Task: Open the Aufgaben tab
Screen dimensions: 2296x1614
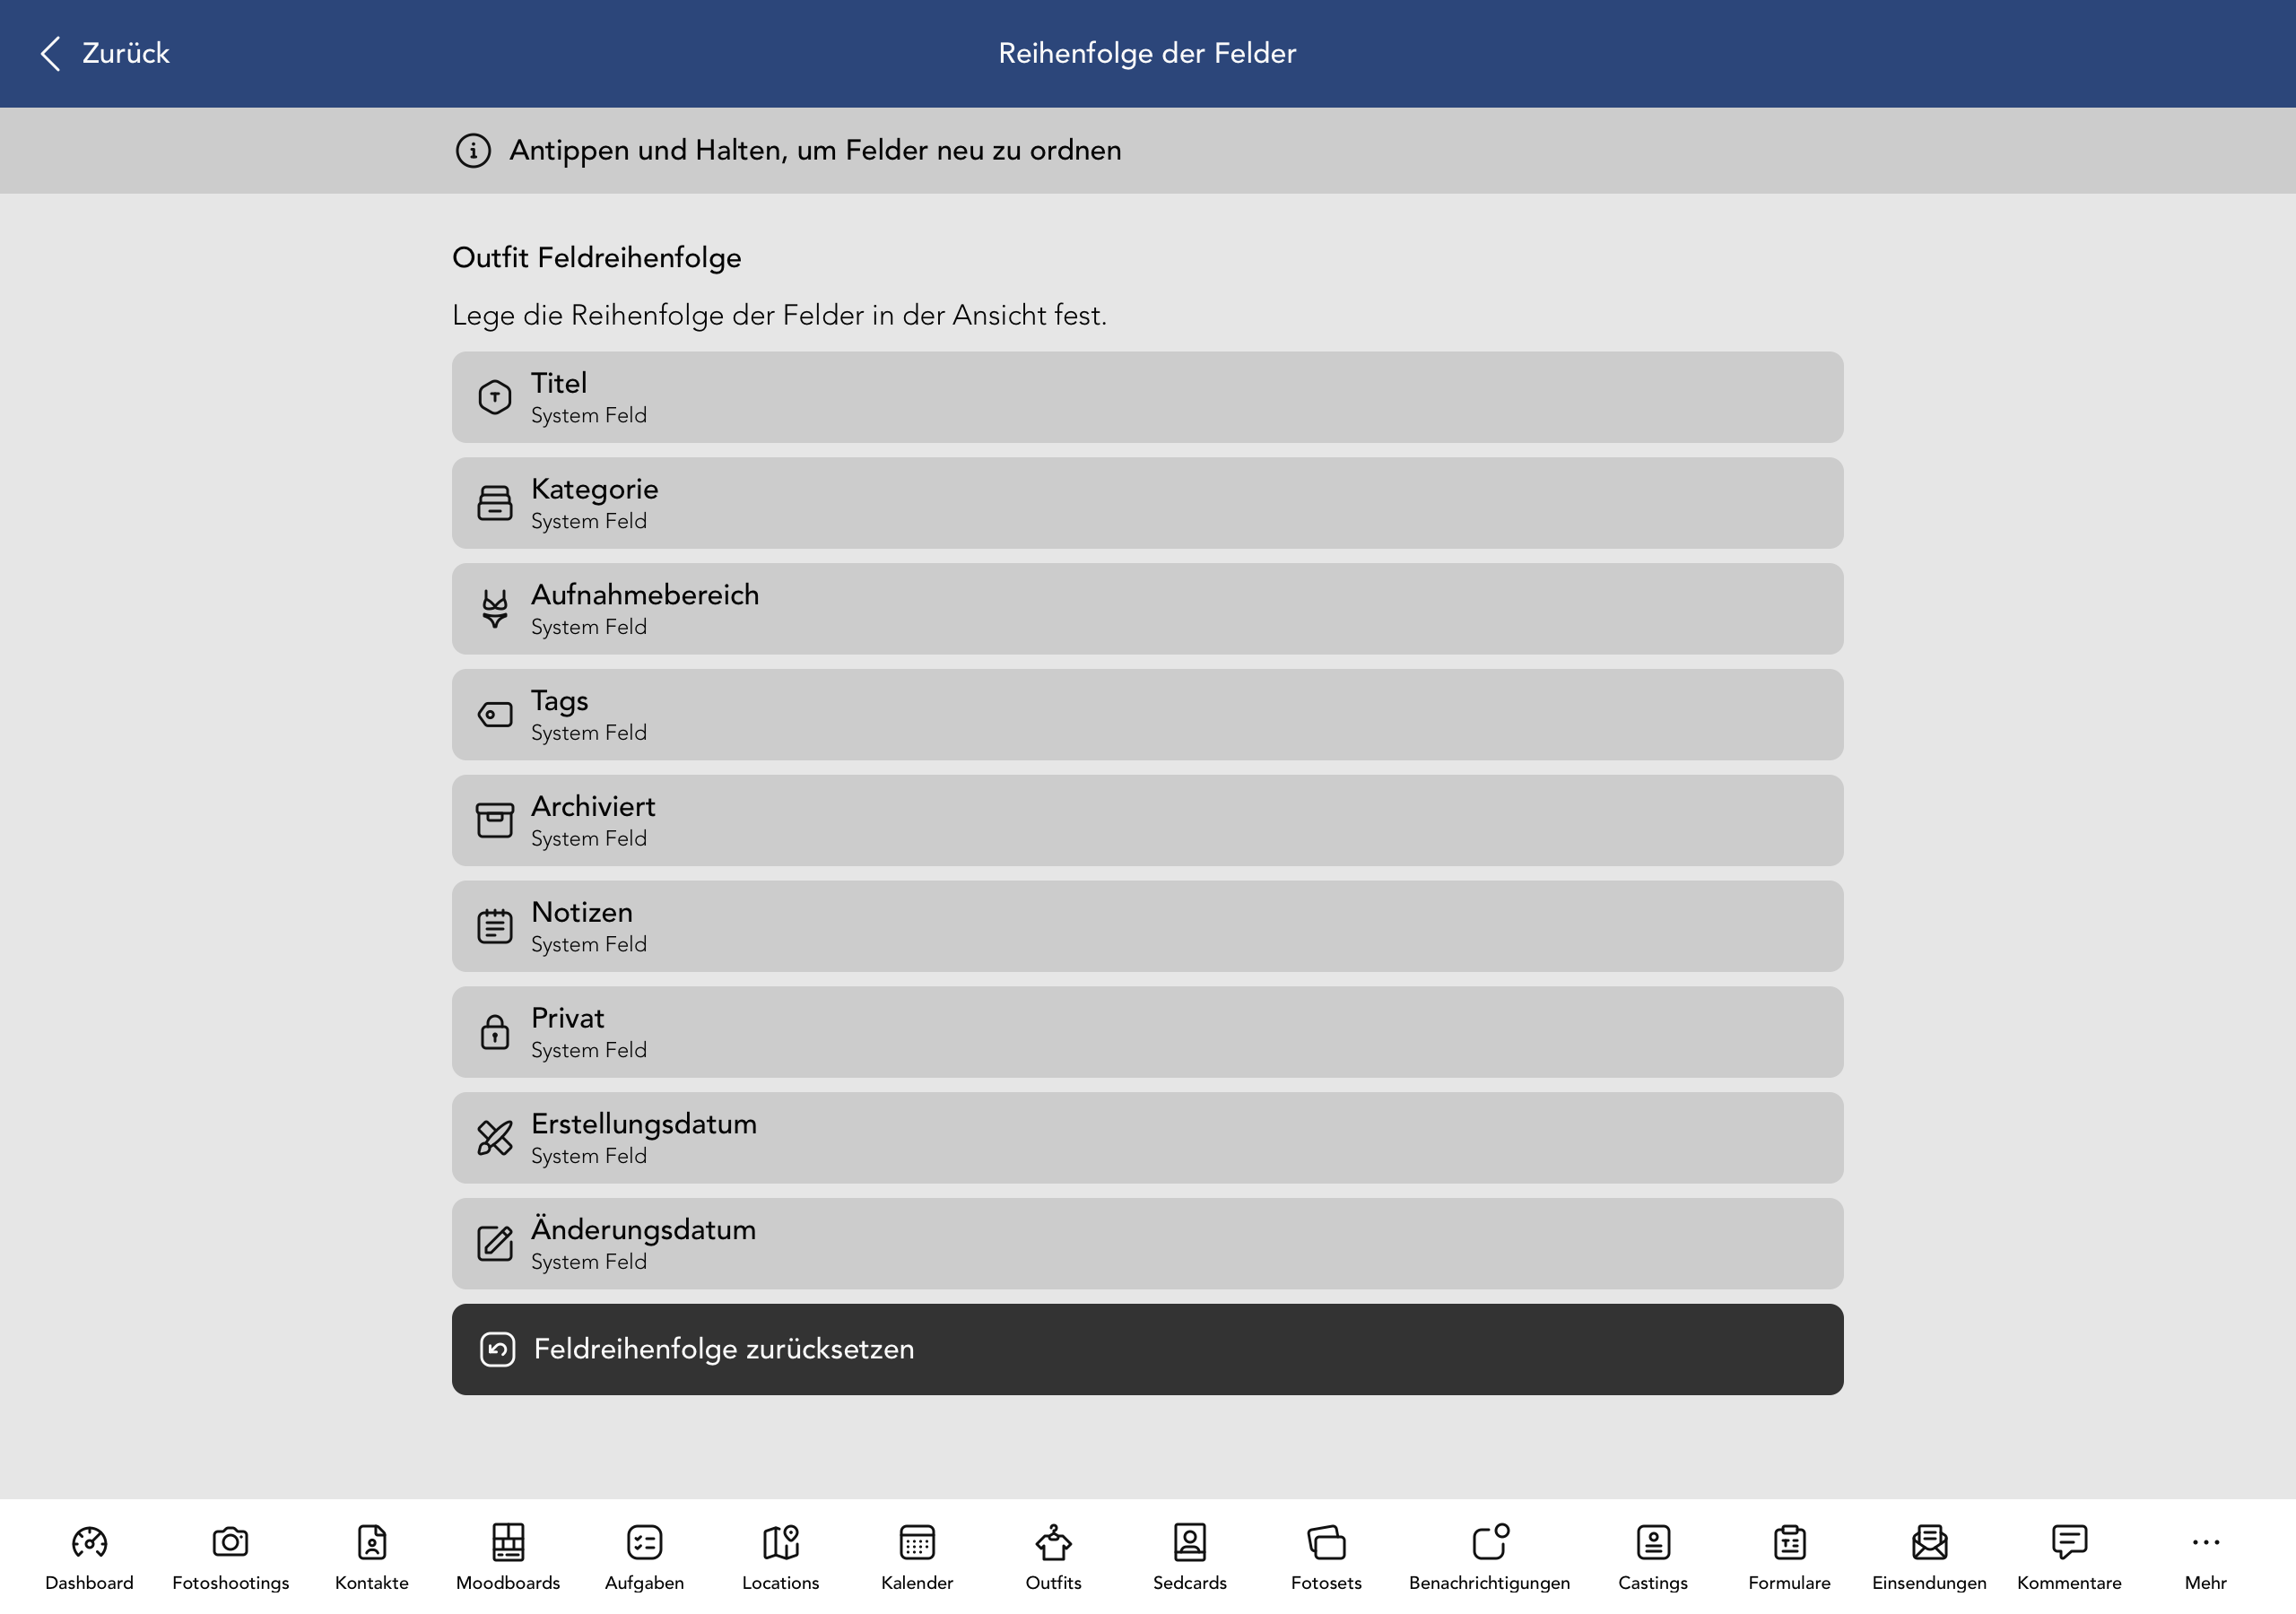Action: tap(645, 1558)
